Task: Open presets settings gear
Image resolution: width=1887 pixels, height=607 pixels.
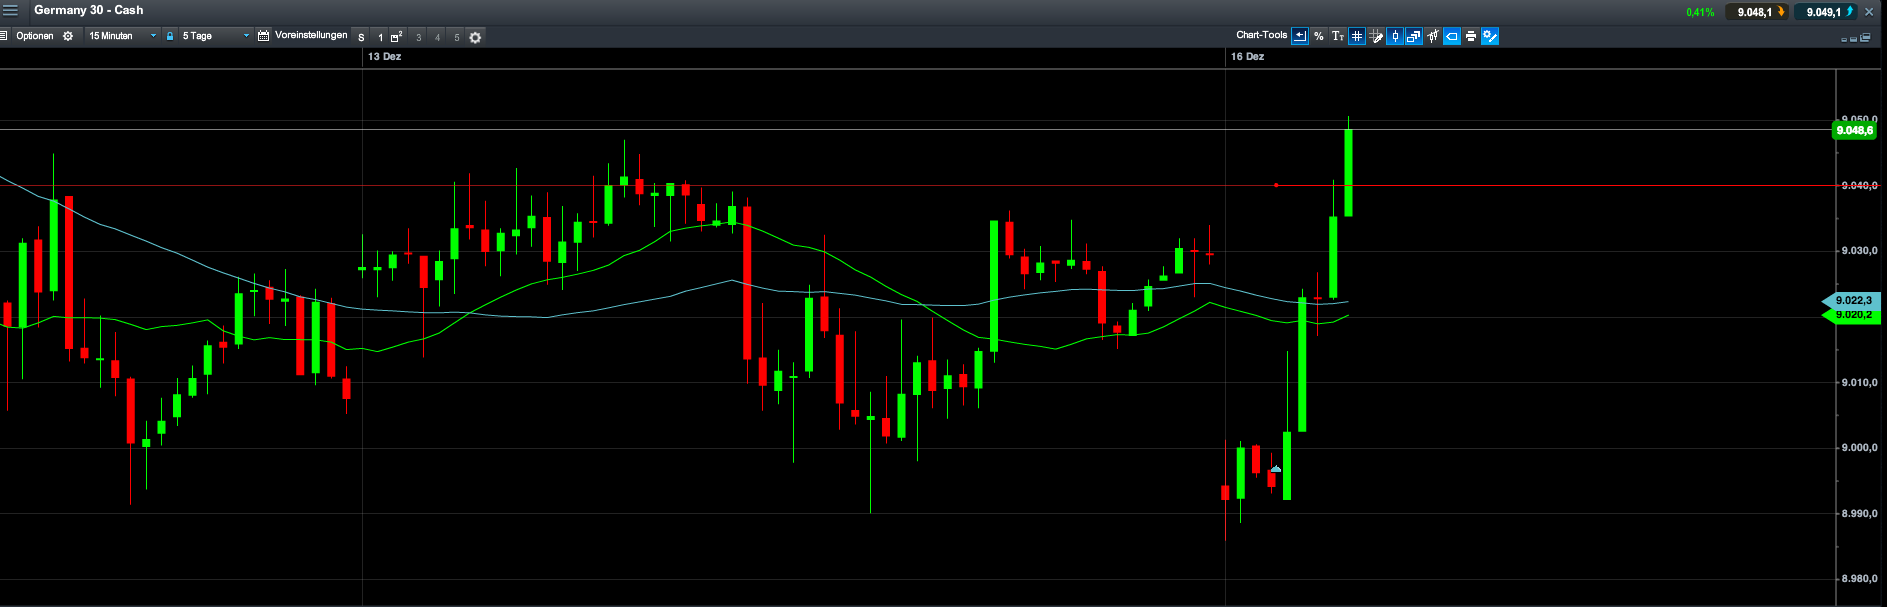Action: click(x=475, y=37)
